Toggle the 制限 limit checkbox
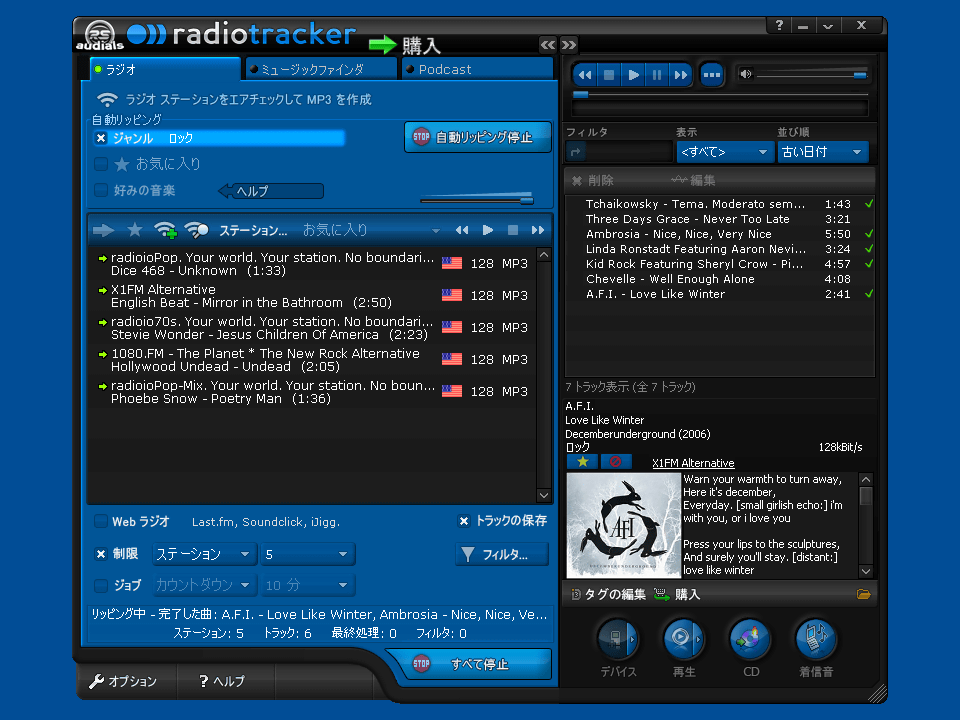This screenshot has height=720, width=960. coord(101,554)
